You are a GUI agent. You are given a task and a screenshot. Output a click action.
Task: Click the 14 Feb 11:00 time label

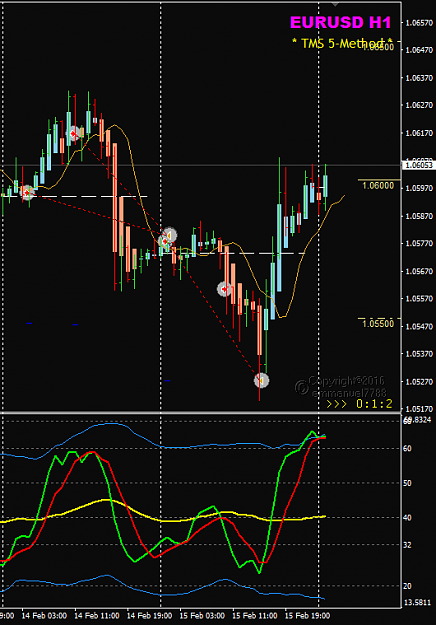pos(96,616)
